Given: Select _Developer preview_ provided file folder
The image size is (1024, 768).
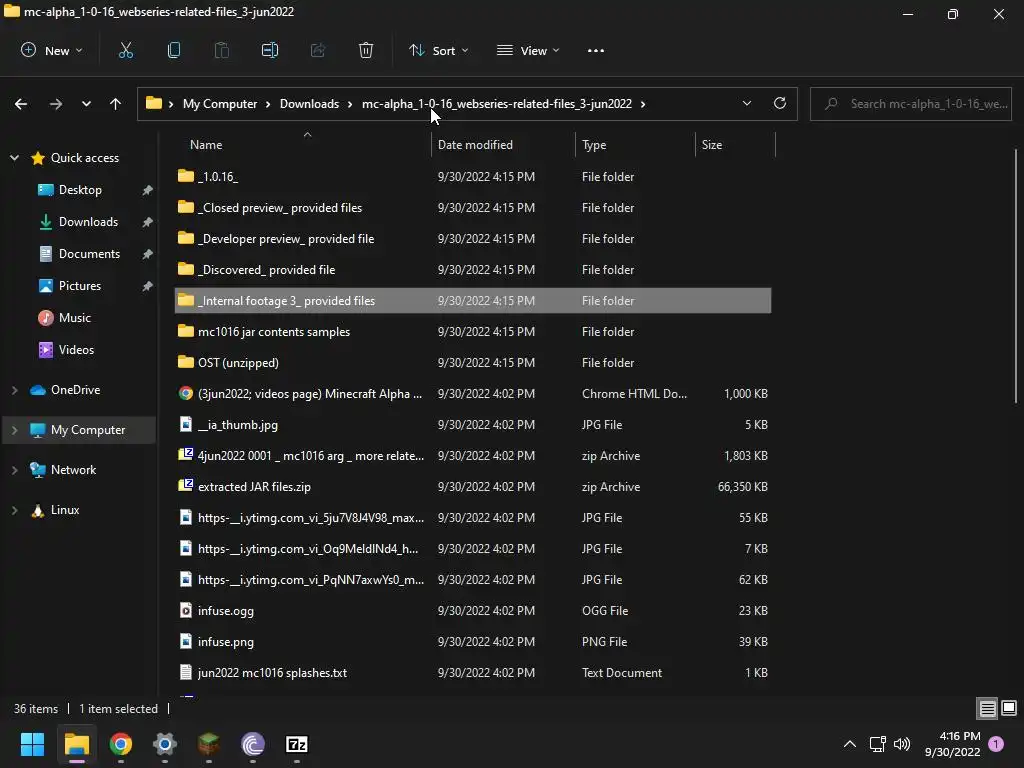Looking at the screenshot, I should point(473,238).
